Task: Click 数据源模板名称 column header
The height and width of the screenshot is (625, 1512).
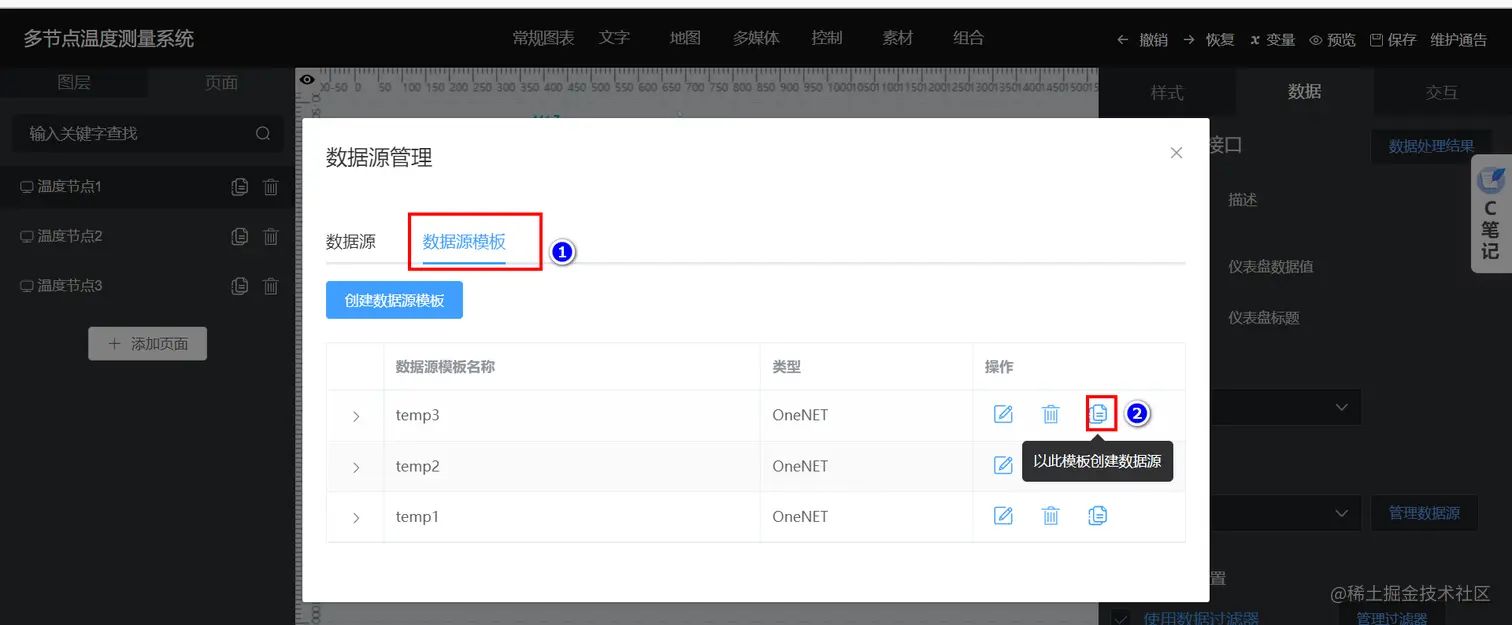Action: point(445,367)
